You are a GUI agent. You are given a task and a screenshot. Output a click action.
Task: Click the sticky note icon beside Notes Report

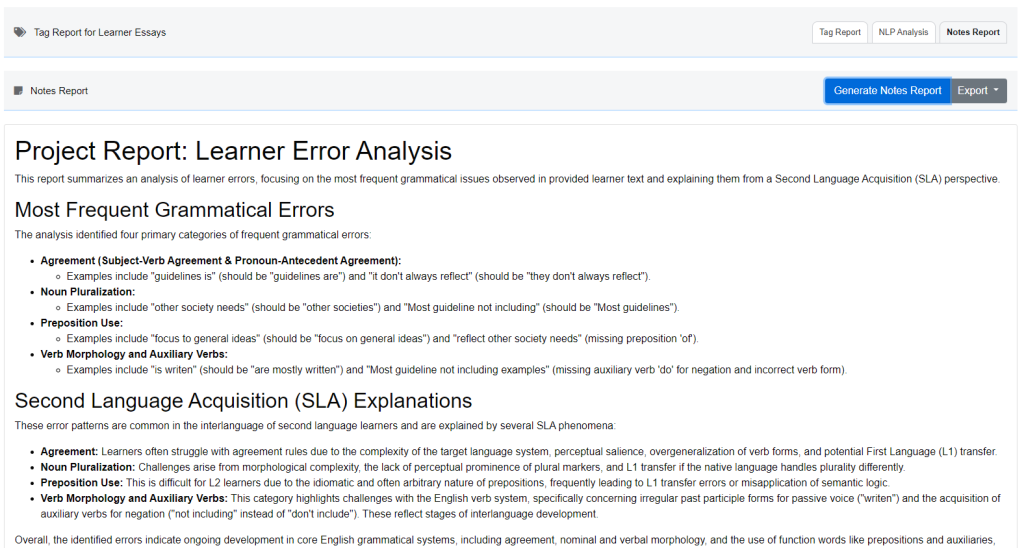tap(19, 91)
